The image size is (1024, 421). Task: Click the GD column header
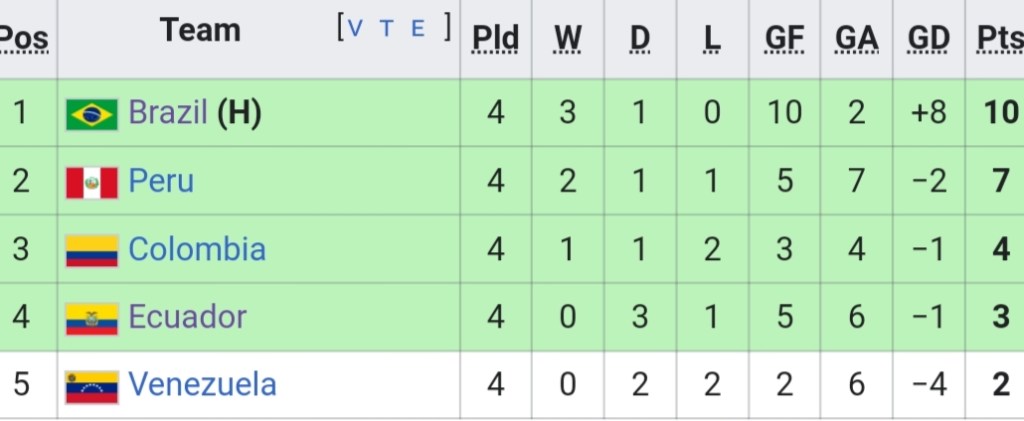tap(928, 38)
